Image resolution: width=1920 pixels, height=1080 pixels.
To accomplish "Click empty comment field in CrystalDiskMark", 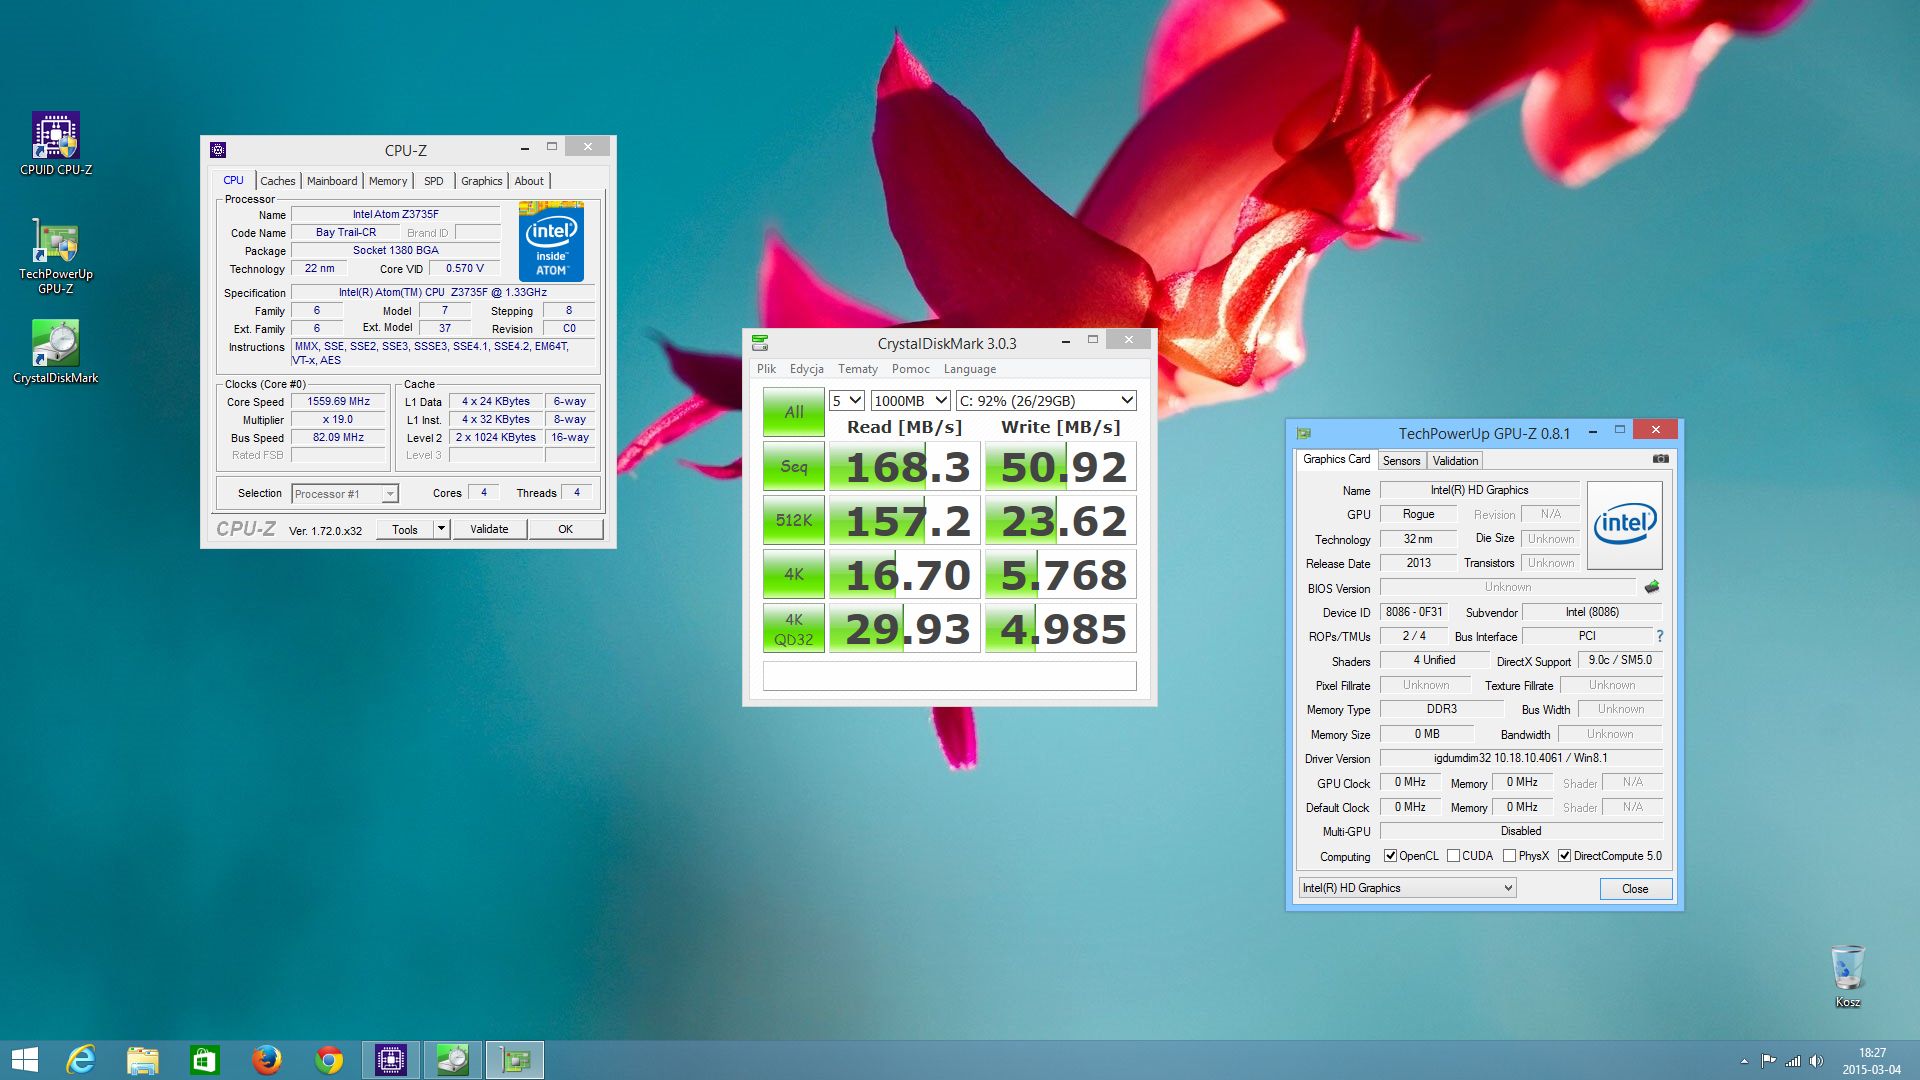I will [x=949, y=676].
